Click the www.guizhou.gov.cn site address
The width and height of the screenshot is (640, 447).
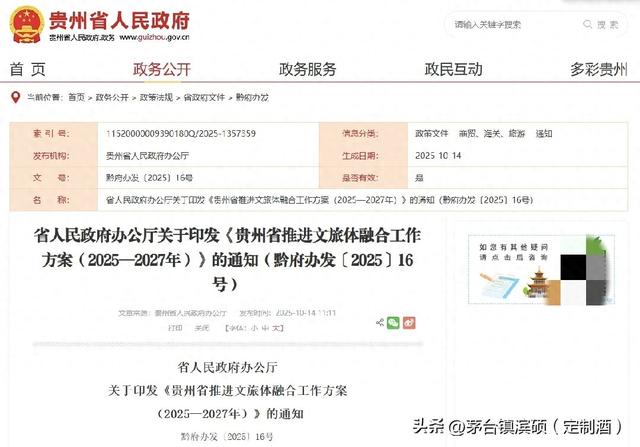[154, 37]
